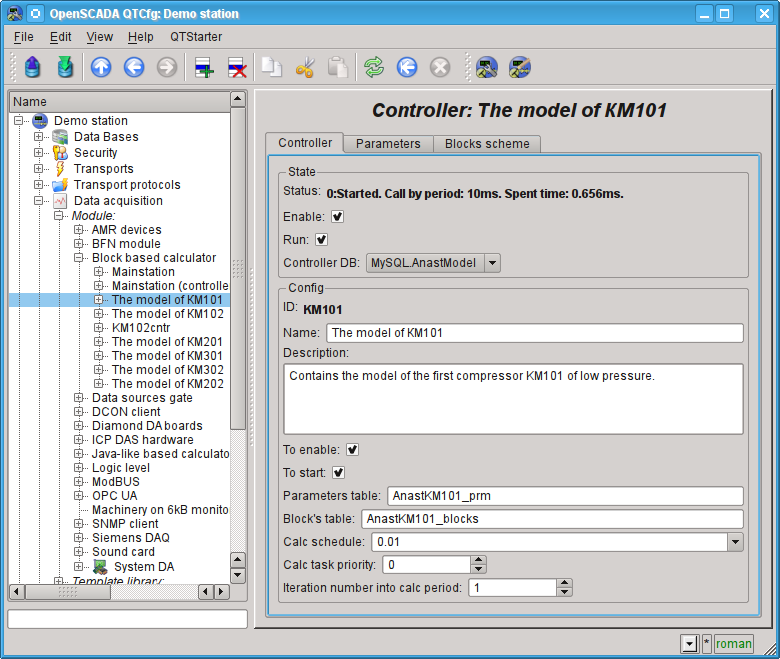The height and width of the screenshot is (659, 780).
Task: Select KM102cntr in the tree
Action: [x=141, y=328]
